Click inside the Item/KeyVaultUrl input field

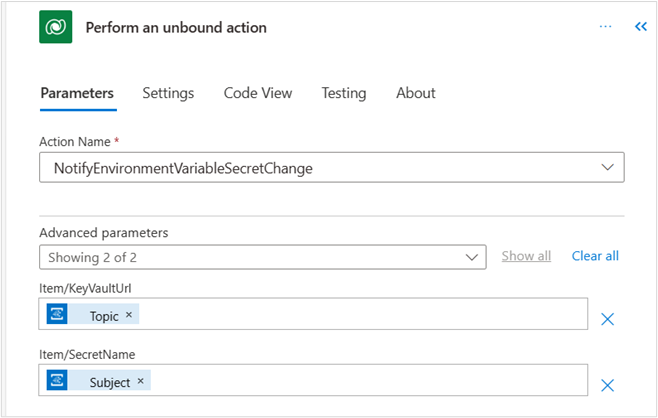[x=313, y=314]
